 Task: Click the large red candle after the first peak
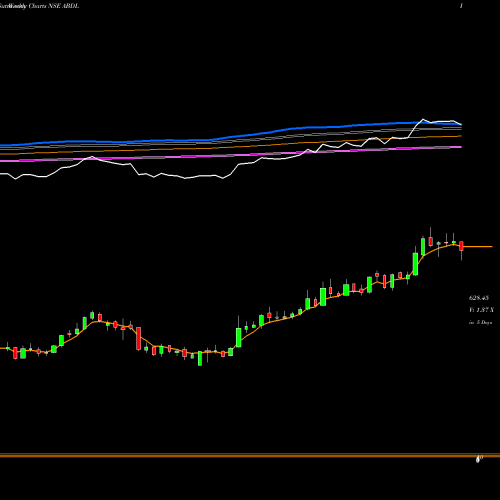[138, 338]
